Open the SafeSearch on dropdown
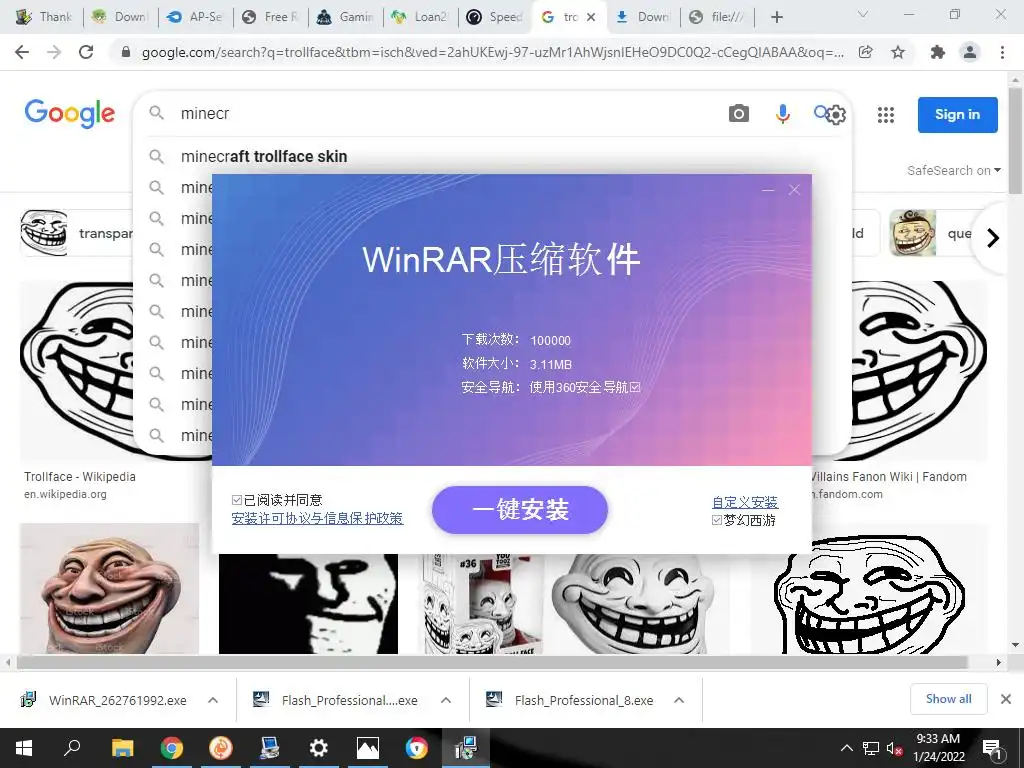This screenshot has height=768, width=1024. [953, 170]
